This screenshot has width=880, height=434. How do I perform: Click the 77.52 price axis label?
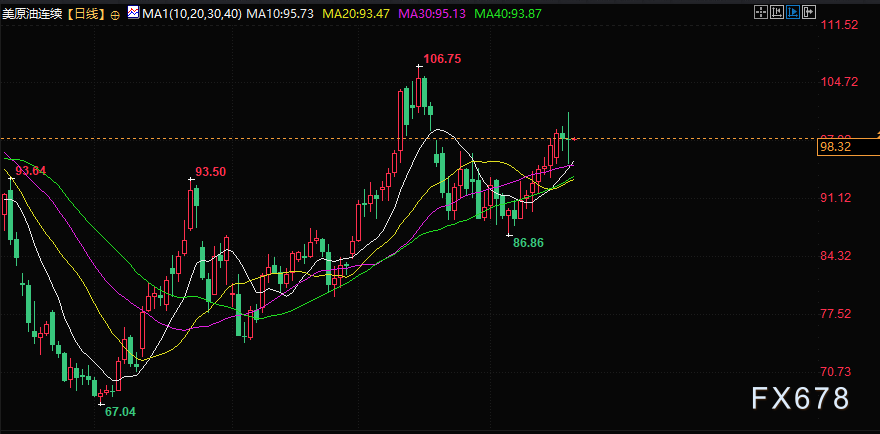click(838, 313)
